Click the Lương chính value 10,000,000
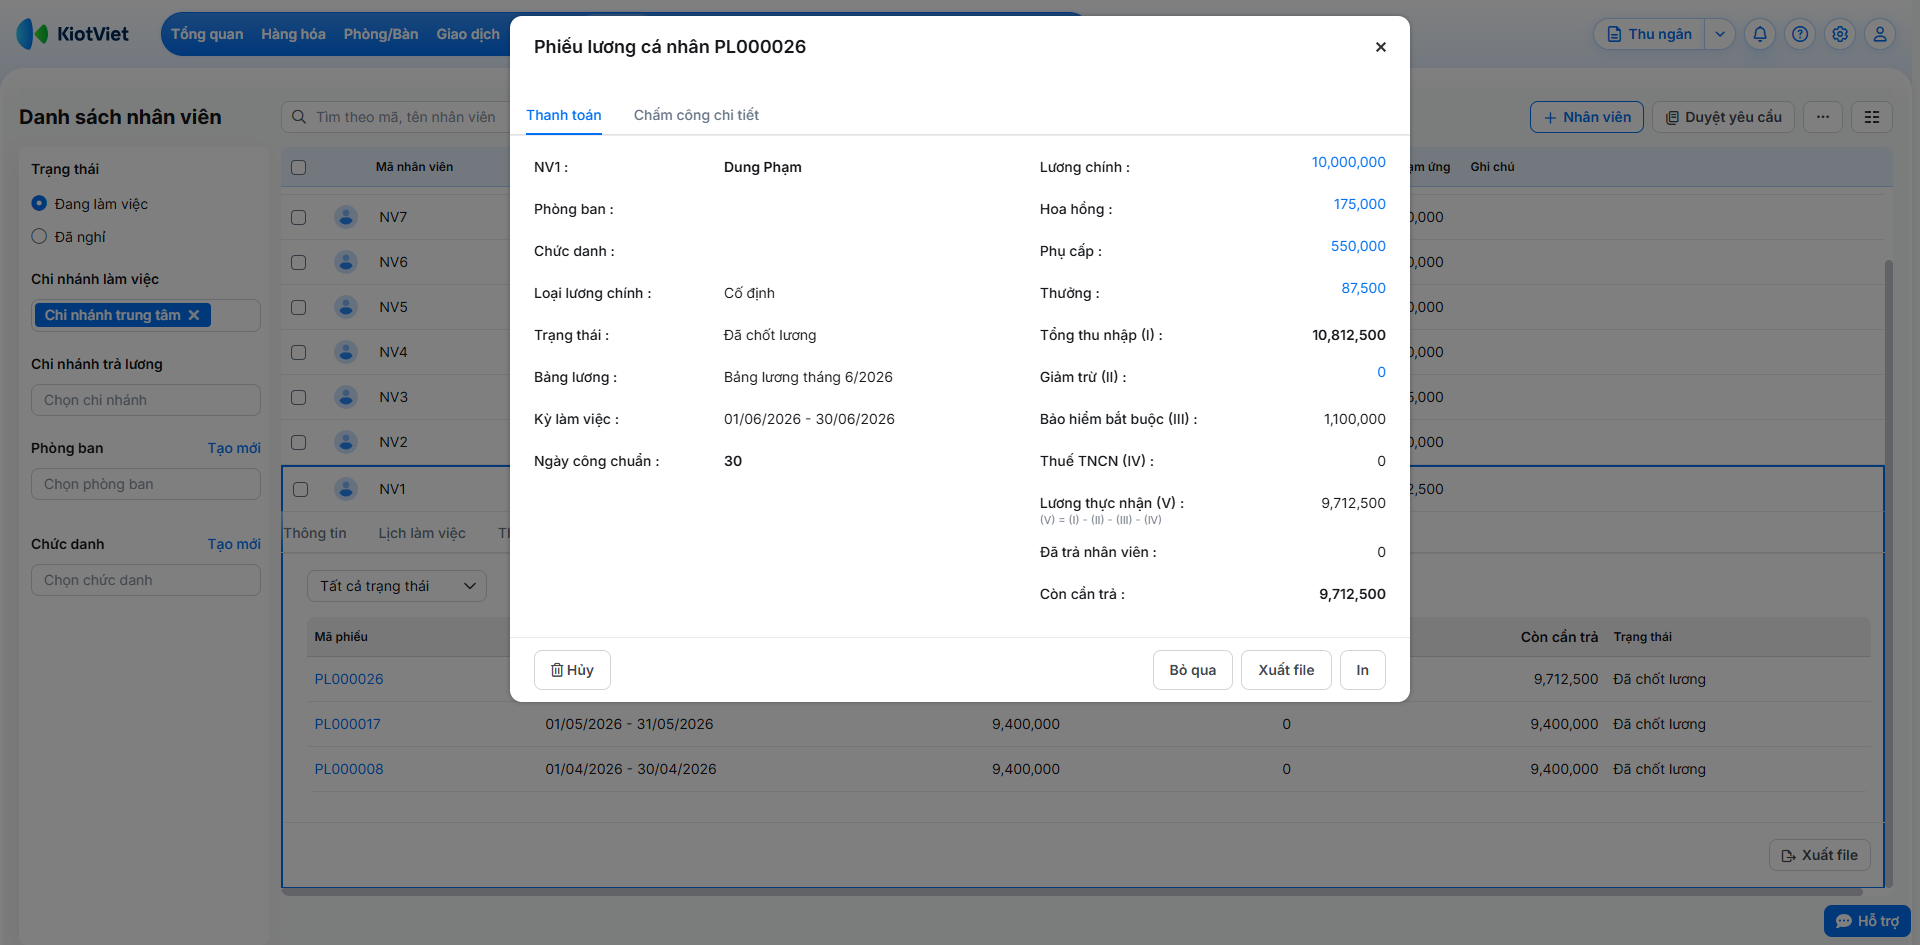 pyautogui.click(x=1348, y=162)
